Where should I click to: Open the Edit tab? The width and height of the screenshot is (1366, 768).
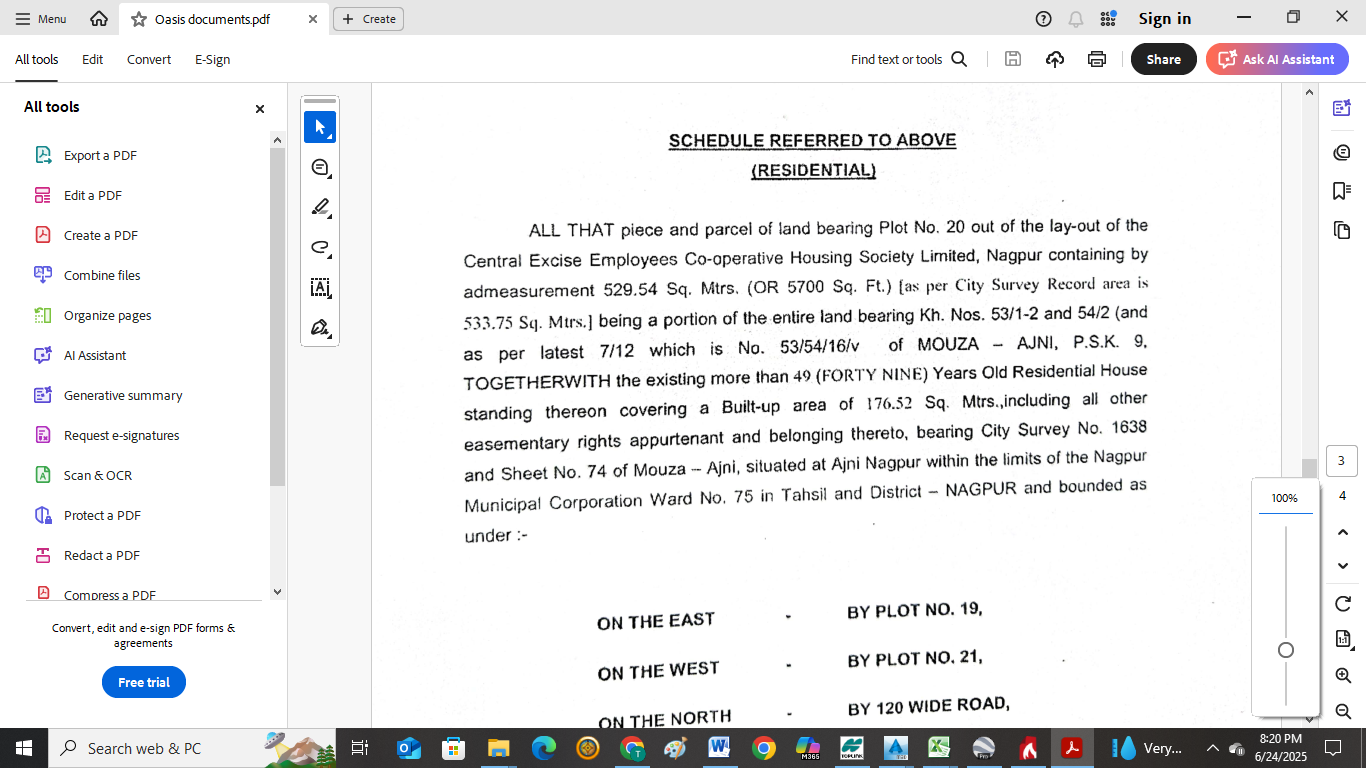[93, 60]
